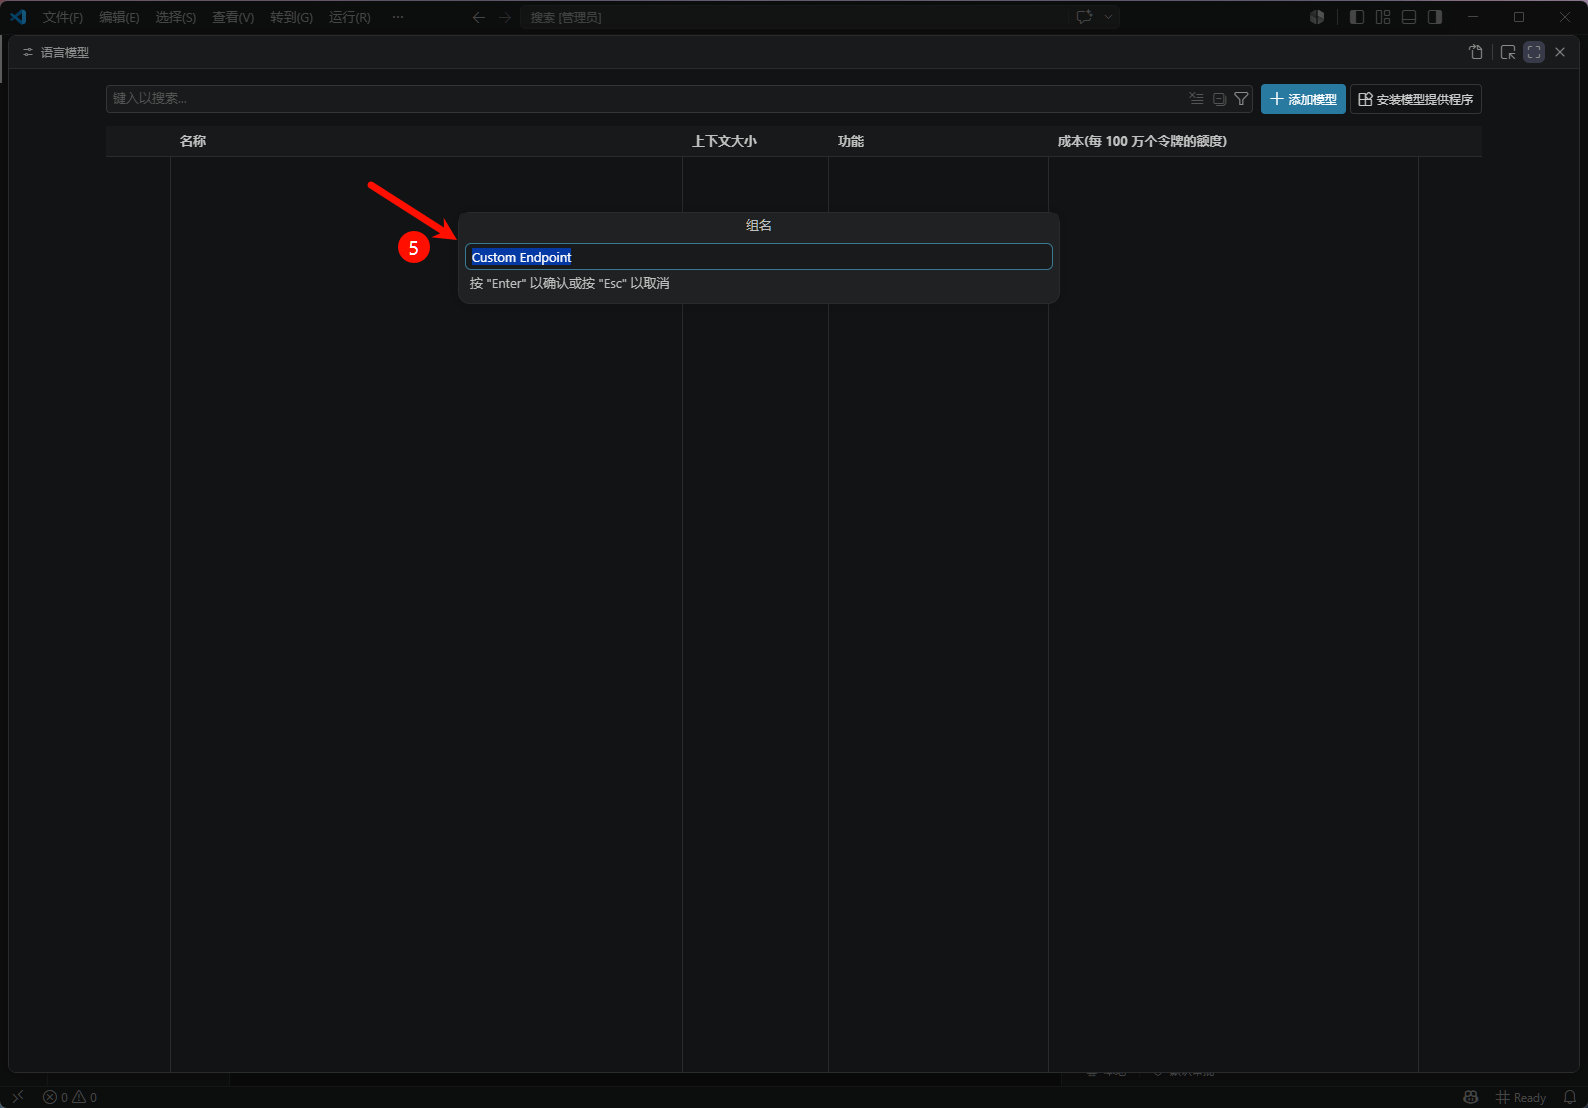Viewport: 1588px width, 1108px height.
Task: Open the 文件(F) menu
Action: (62, 17)
